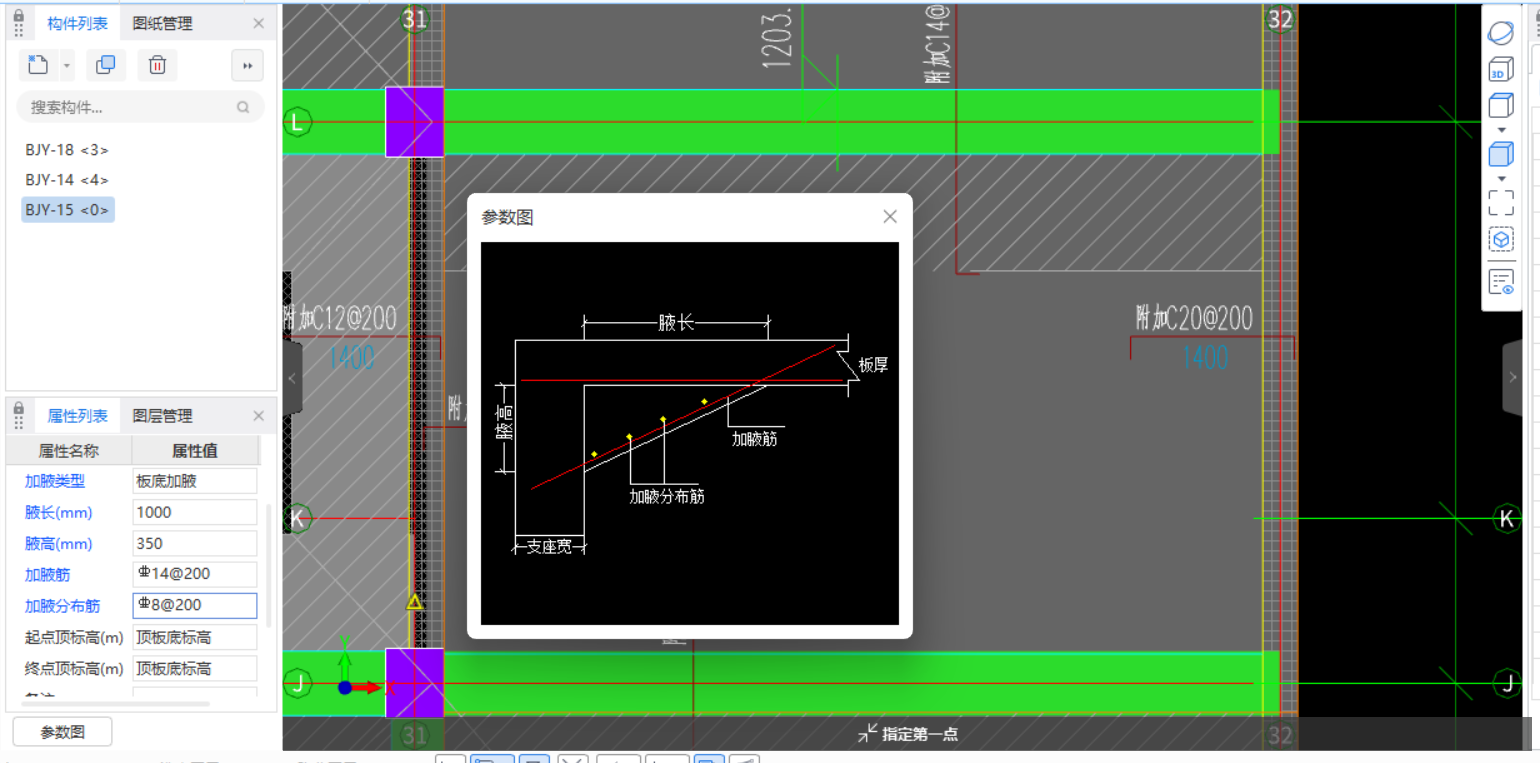Viewport: 1540px width, 763px height.
Task: Click 起点顶标高(m) property label
Action: (x=75, y=638)
